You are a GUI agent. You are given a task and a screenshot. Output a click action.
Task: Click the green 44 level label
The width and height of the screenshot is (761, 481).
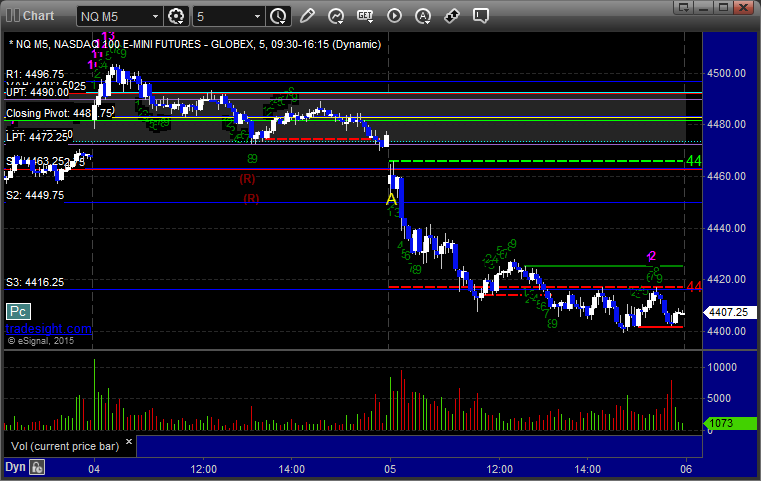pyautogui.click(x=694, y=161)
